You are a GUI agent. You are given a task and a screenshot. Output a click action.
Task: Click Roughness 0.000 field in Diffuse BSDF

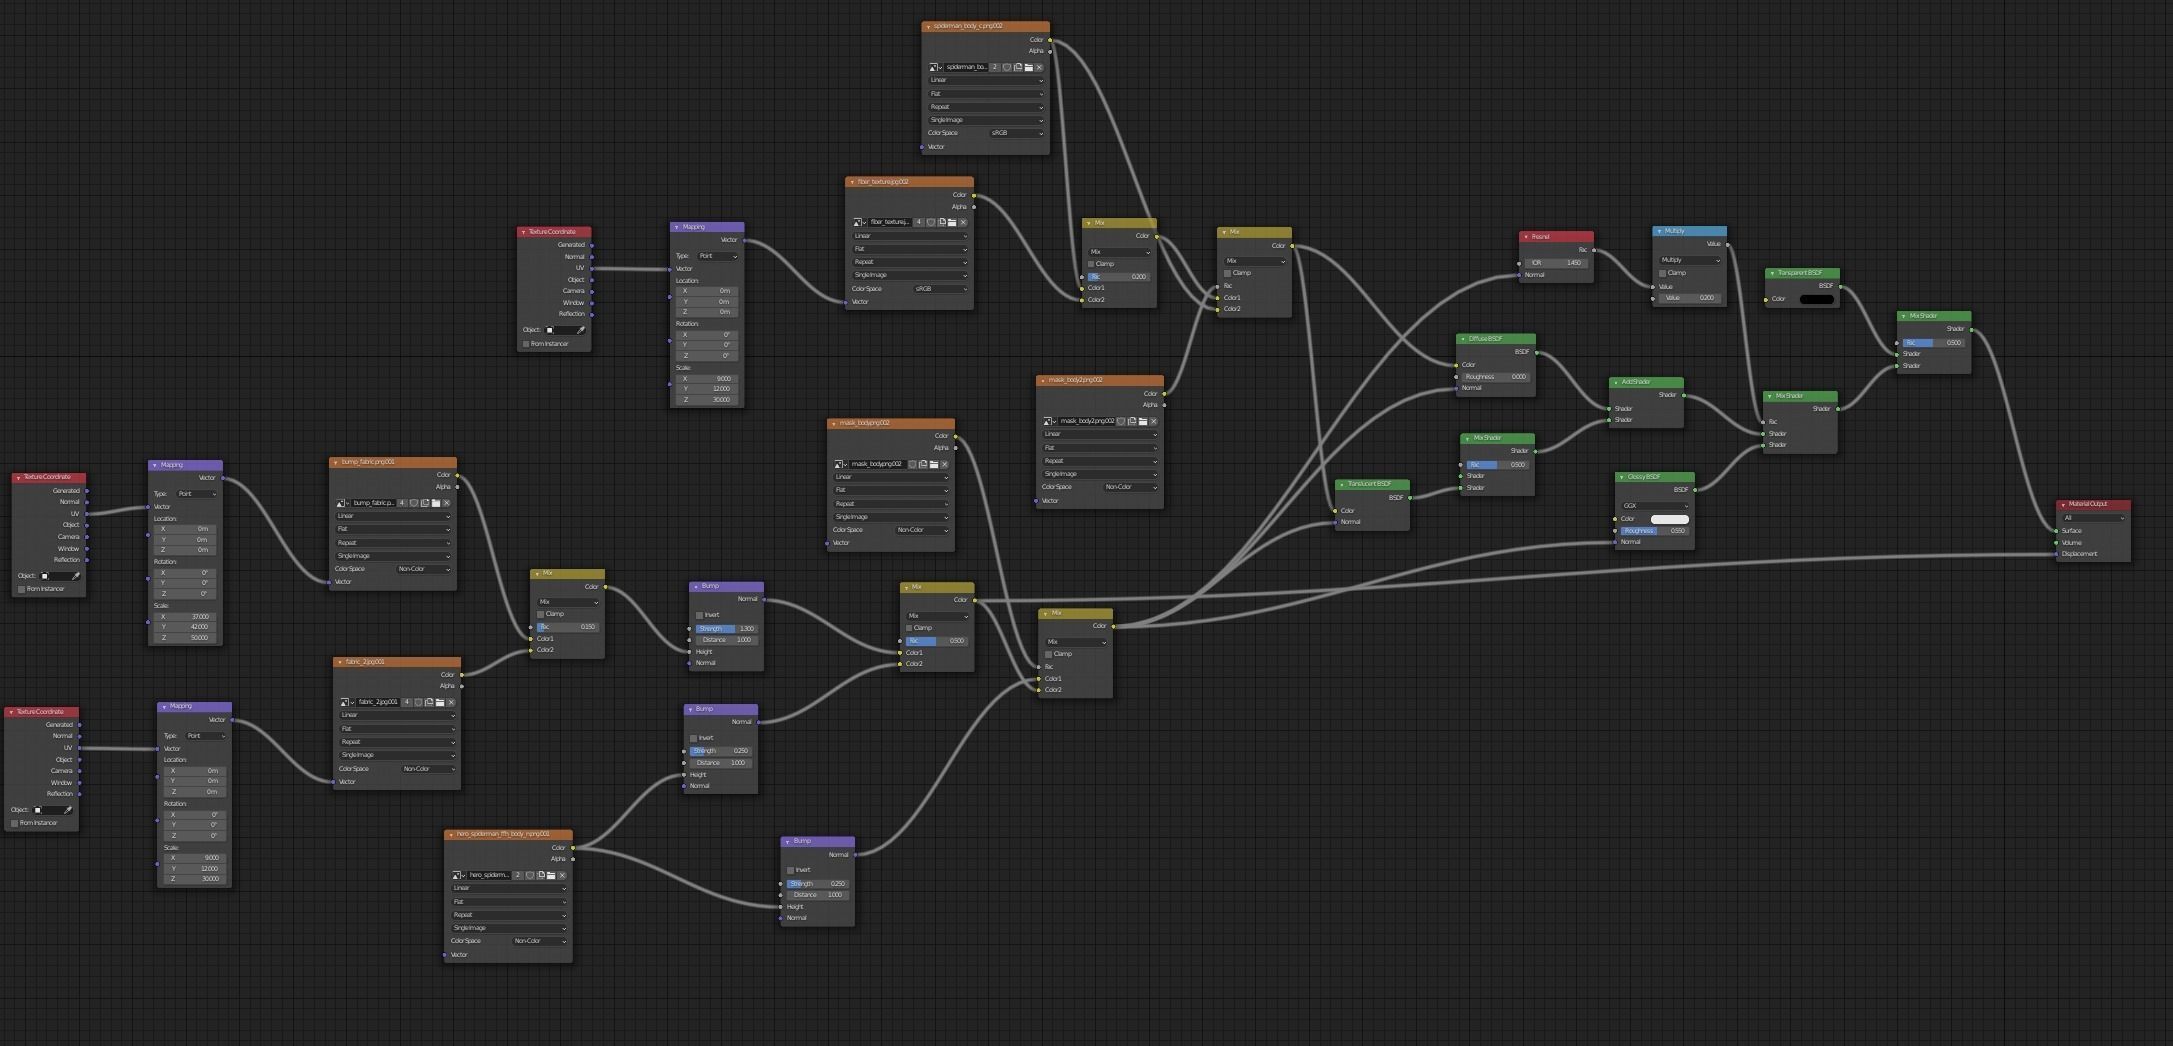[x=1496, y=377]
